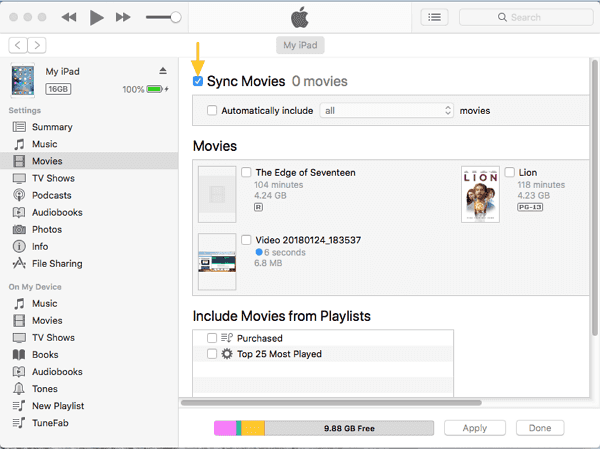Click the Lion movie poster thumbnail
Viewport: 600px width, 449px height.
tap(480, 194)
